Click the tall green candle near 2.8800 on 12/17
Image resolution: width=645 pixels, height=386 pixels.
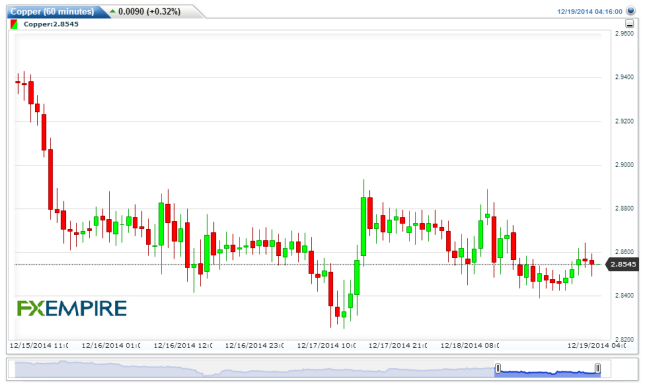coord(363,226)
